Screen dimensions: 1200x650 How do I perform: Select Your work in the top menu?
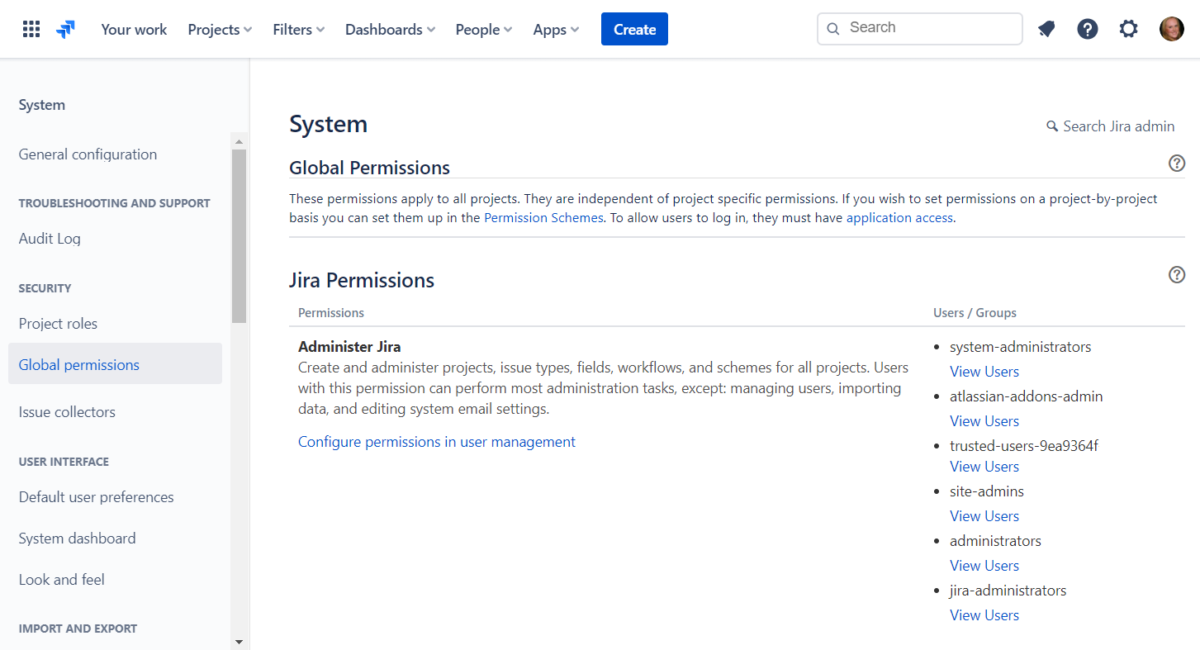(x=133, y=29)
